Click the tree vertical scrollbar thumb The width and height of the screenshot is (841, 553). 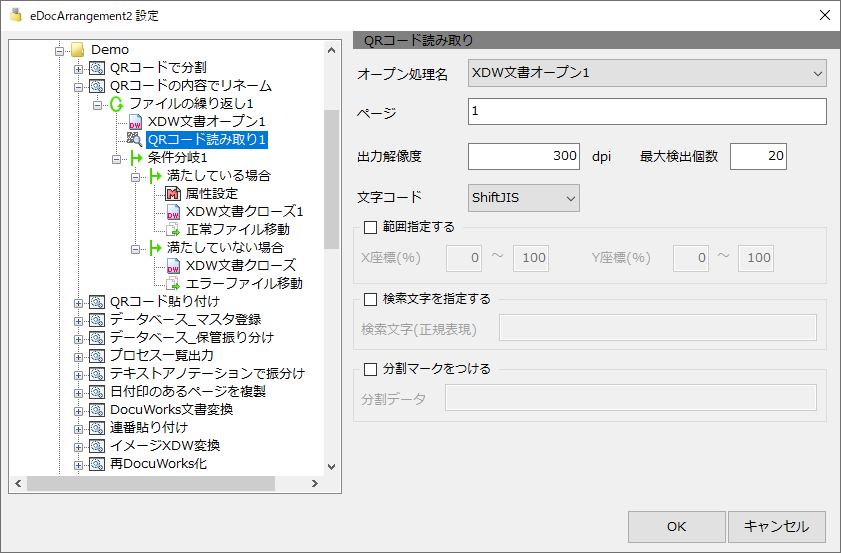coord(331,179)
